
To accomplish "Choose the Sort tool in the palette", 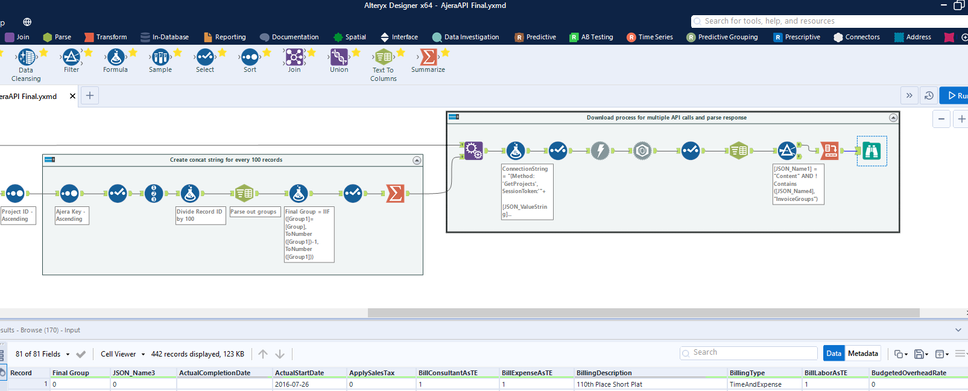I will click(x=249, y=57).
